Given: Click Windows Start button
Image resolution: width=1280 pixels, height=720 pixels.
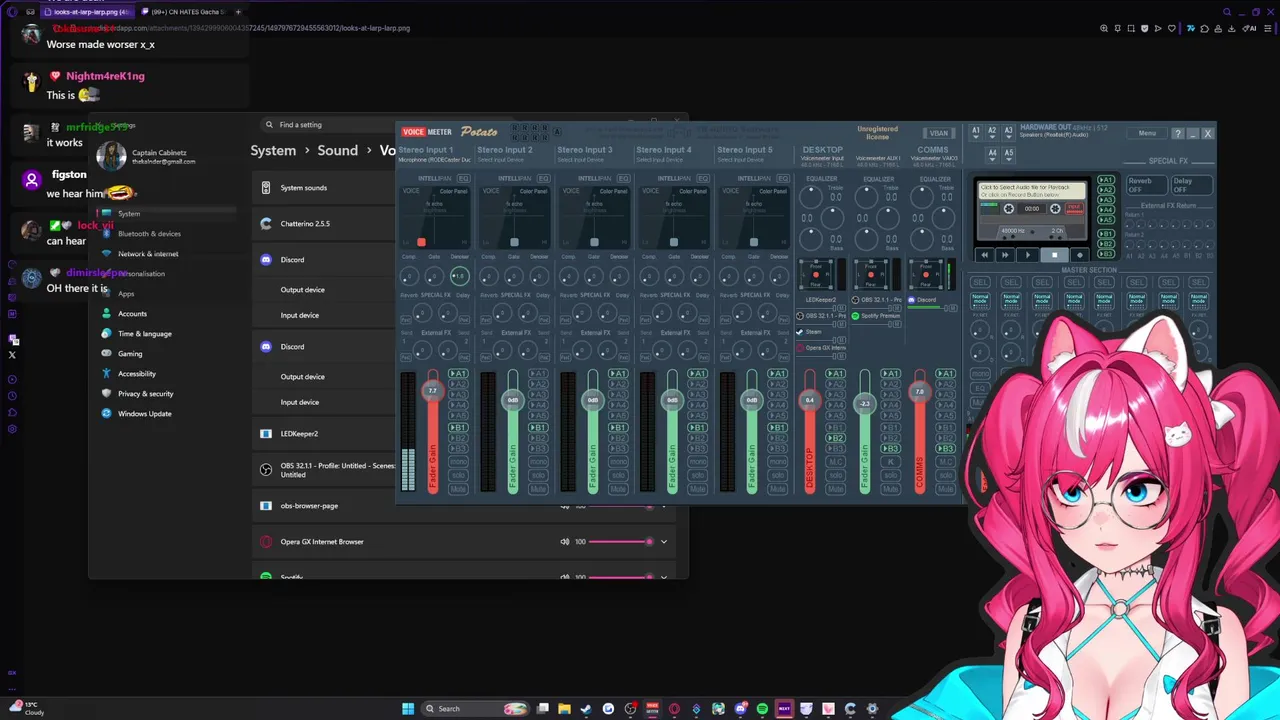Looking at the screenshot, I should coord(408,709).
